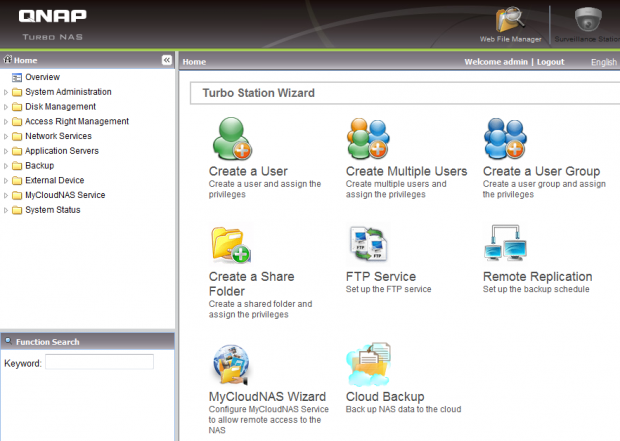Select External Device in the tree
The height and width of the screenshot is (441, 620).
tap(55, 180)
